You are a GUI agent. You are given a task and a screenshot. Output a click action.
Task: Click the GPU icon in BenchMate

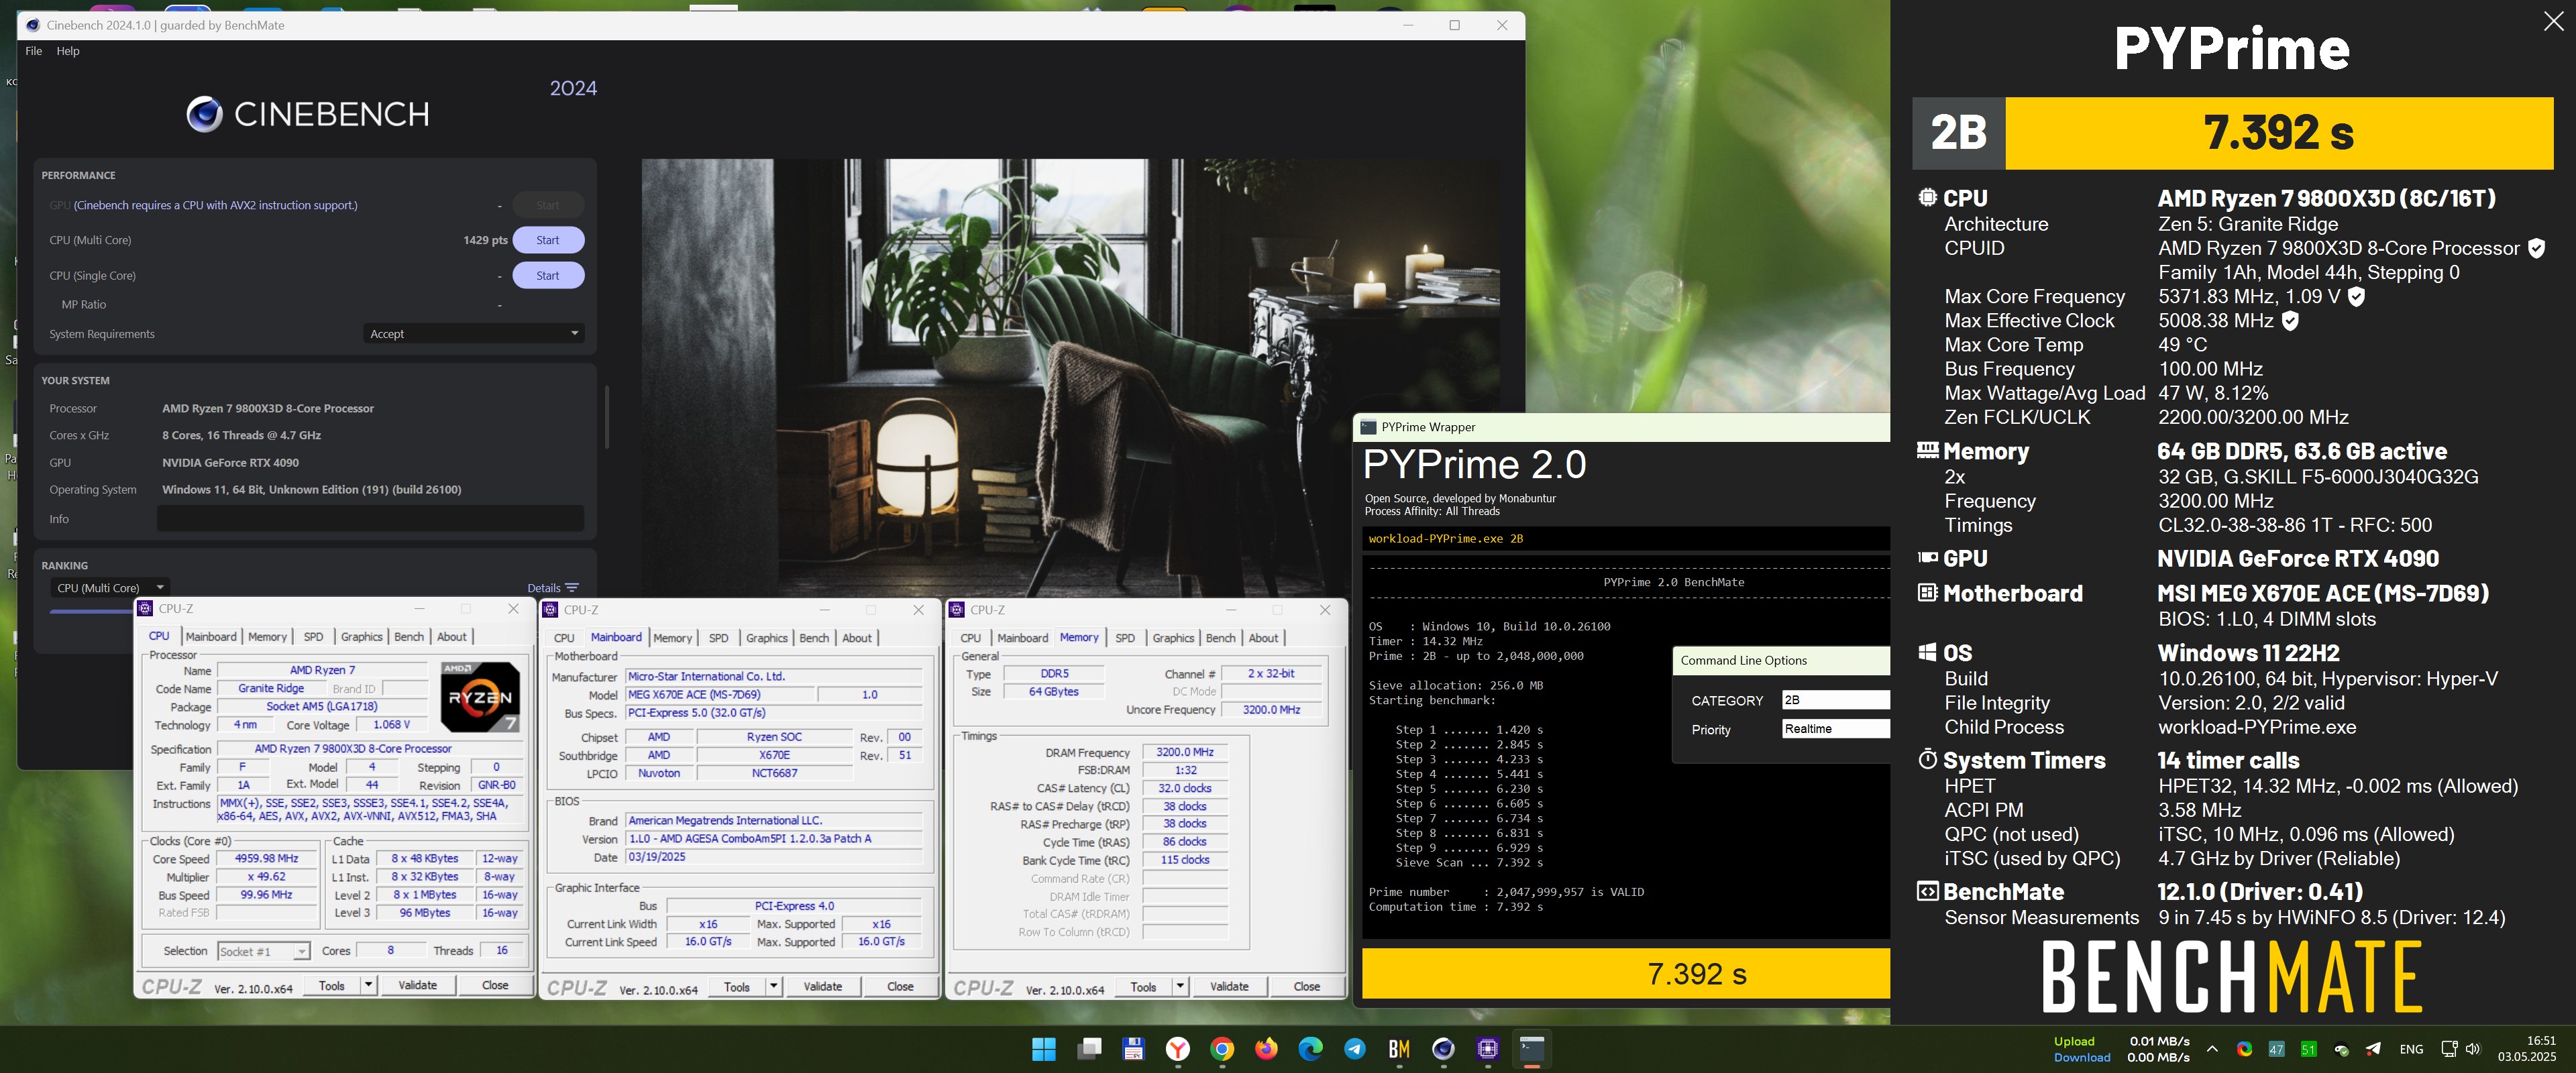(x=1927, y=558)
